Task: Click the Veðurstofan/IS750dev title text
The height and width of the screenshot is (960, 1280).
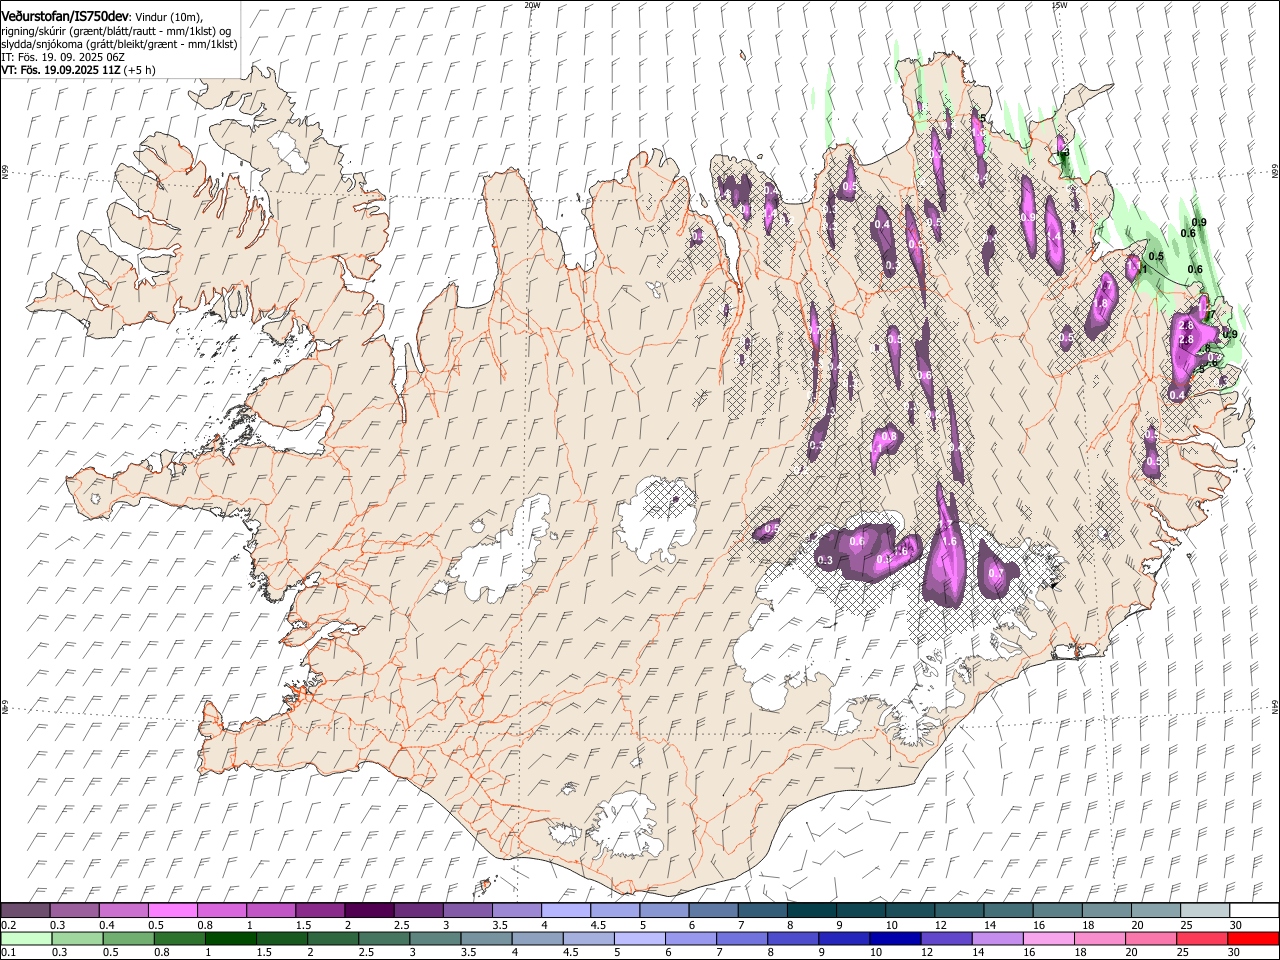Action: [65, 16]
